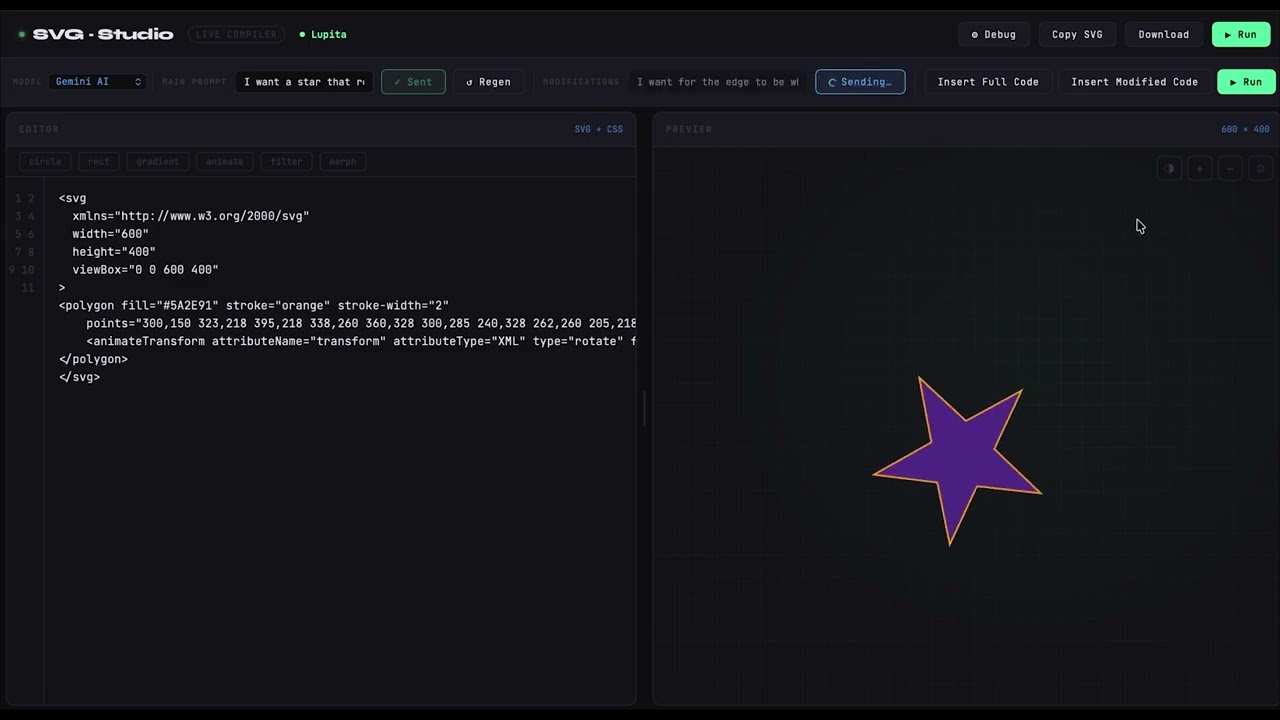
Task: Click the SVG Studio logo
Action: (x=102, y=34)
